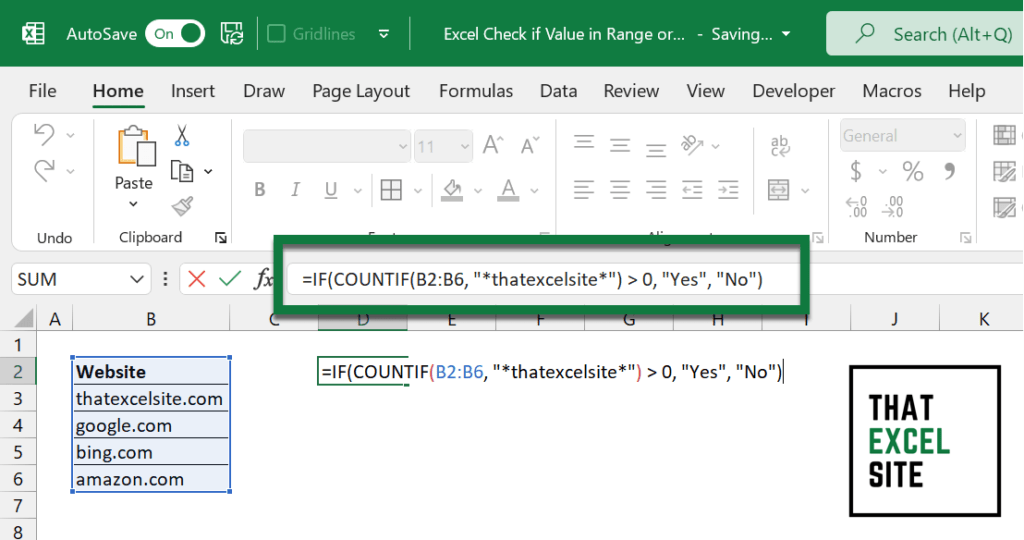
Task: Click Align Right icon
Action: click(656, 190)
